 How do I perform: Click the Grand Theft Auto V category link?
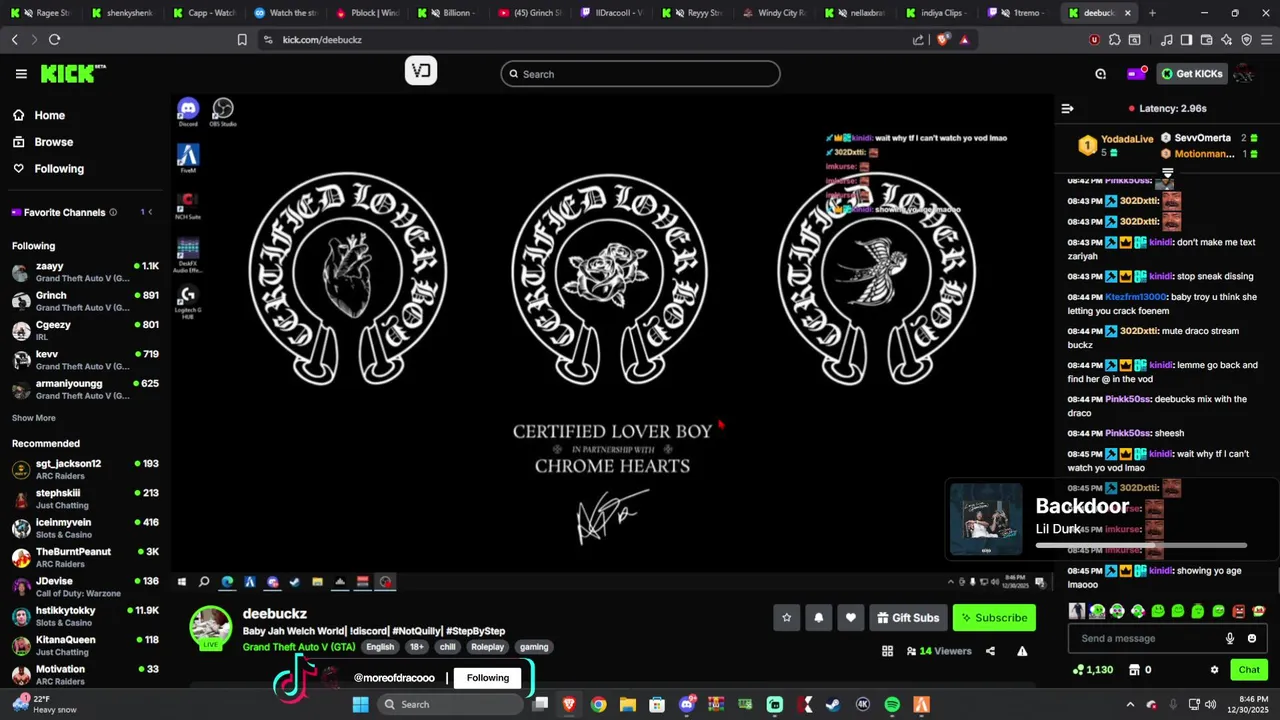click(x=299, y=647)
